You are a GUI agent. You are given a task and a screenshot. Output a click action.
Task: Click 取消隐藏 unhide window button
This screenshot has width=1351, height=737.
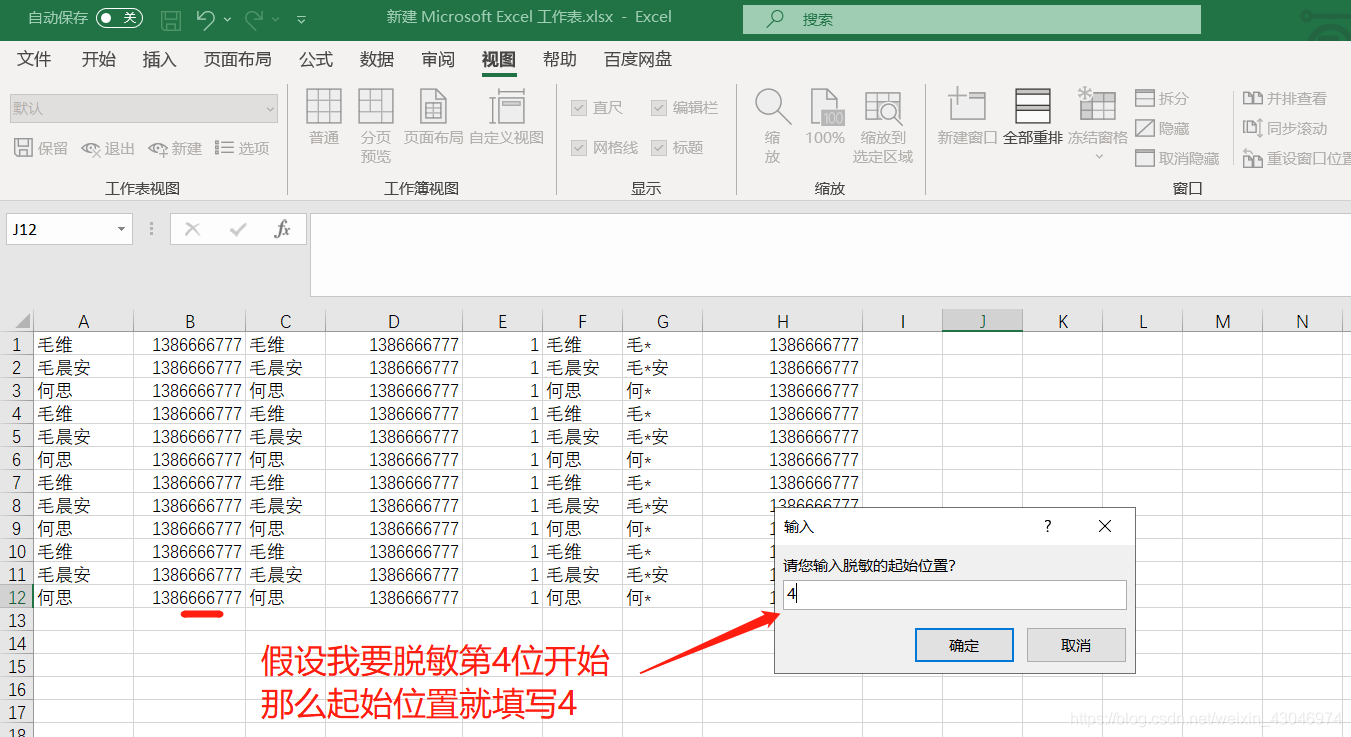pos(1178,158)
